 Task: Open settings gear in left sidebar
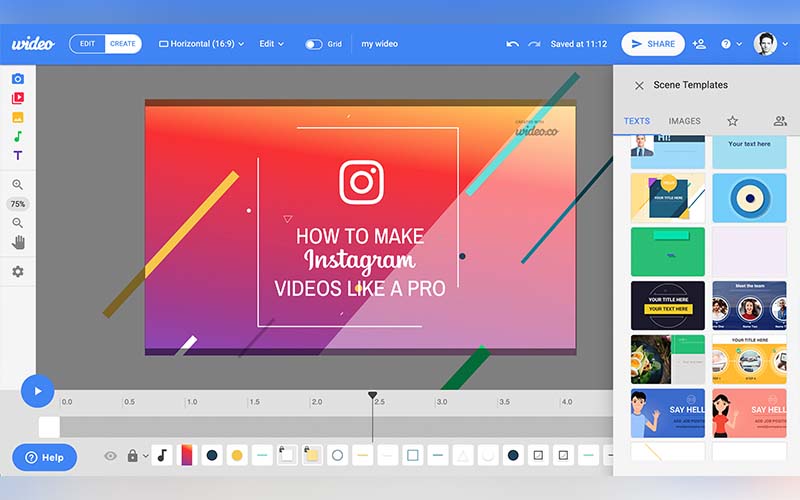click(18, 271)
